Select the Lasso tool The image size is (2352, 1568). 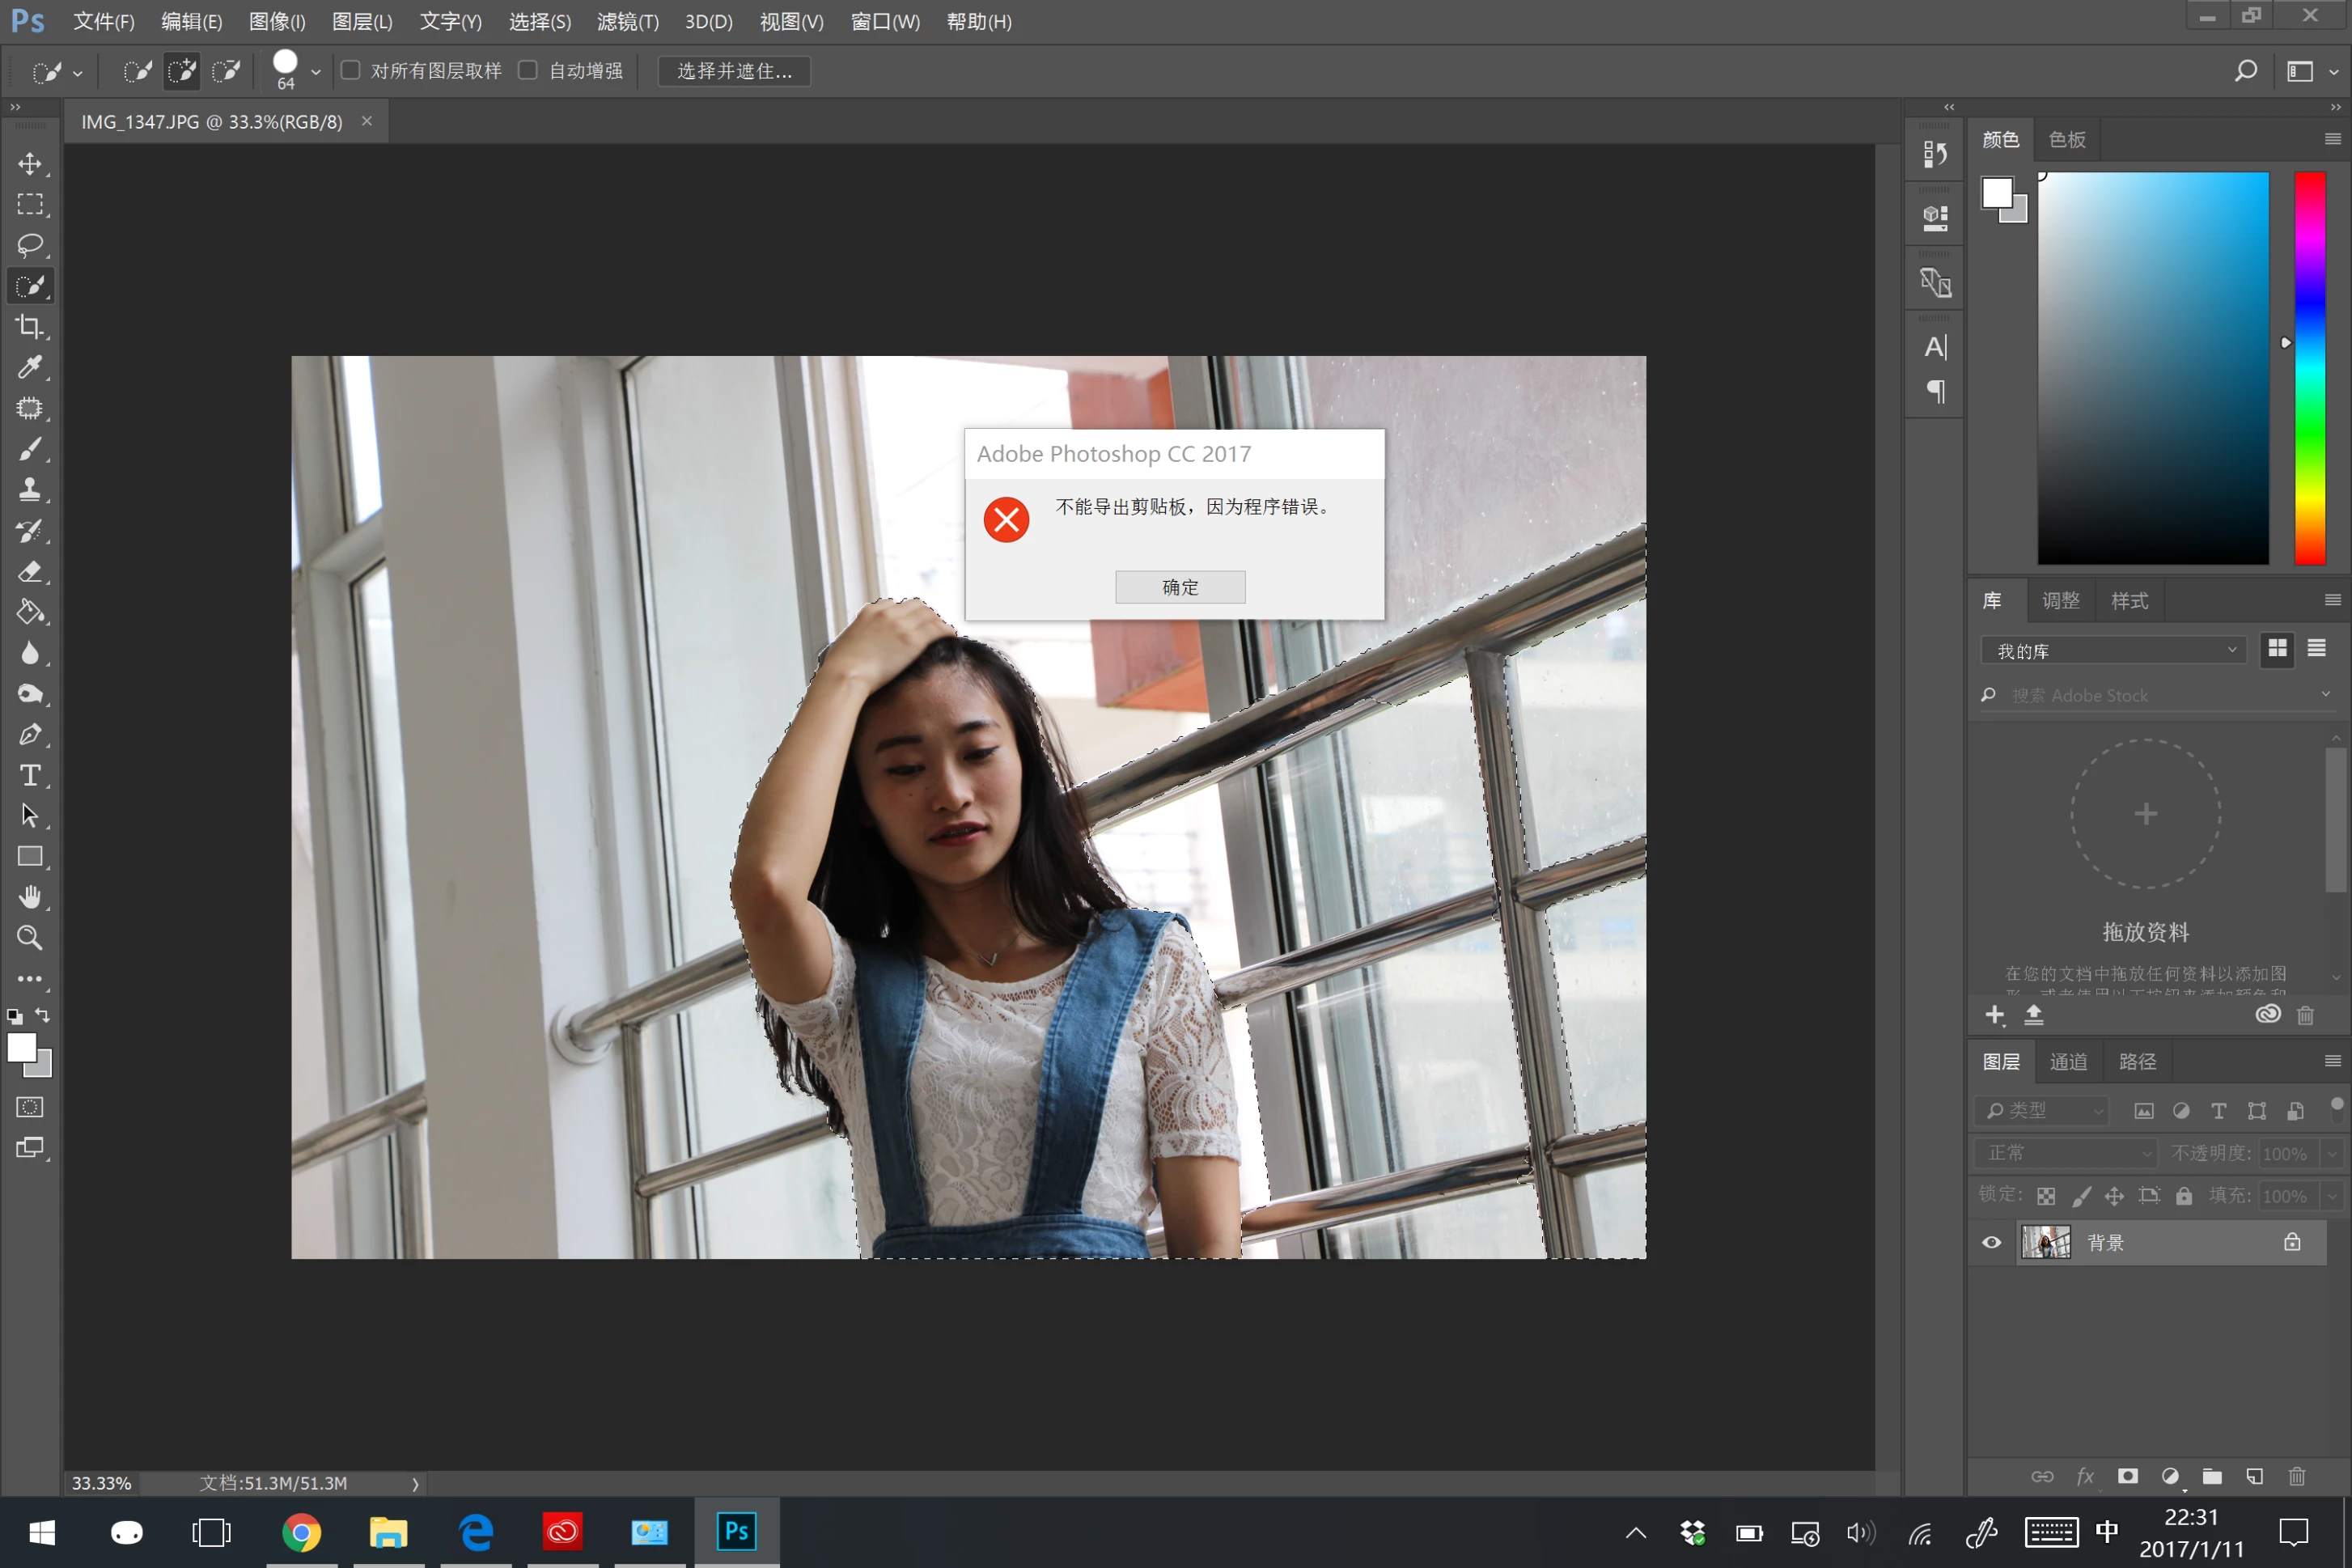pyautogui.click(x=30, y=245)
